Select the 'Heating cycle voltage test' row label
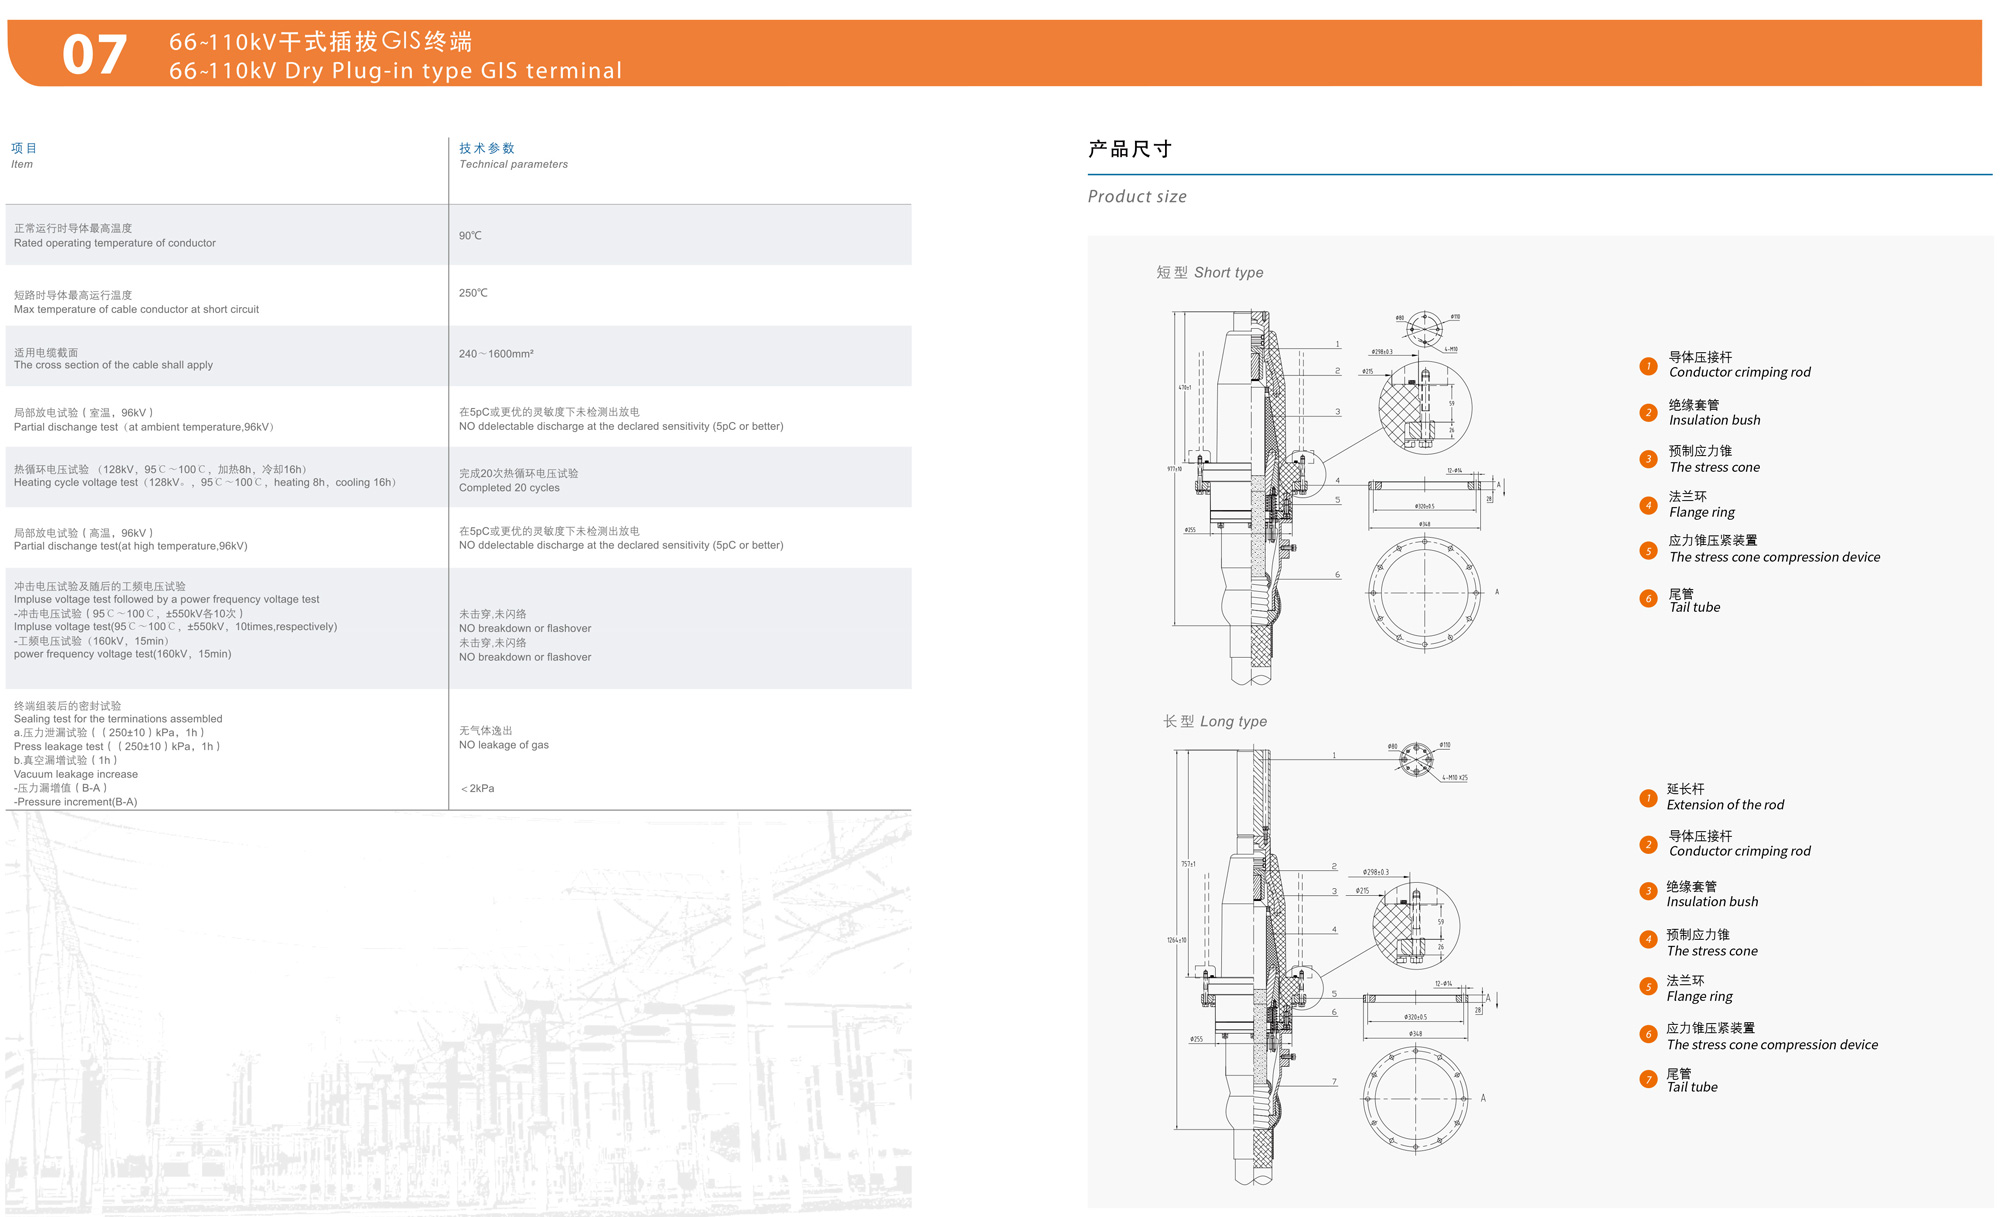 pyautogui.click(x=205, y=482)
